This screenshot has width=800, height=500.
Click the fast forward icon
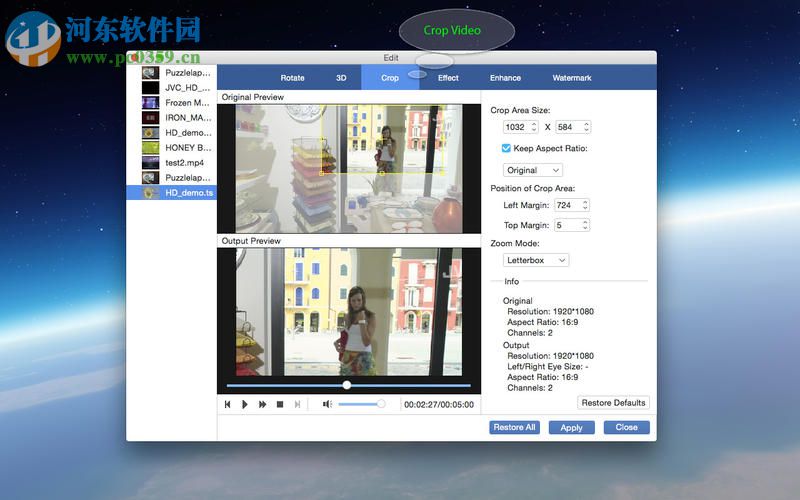(x=262, y=404)
